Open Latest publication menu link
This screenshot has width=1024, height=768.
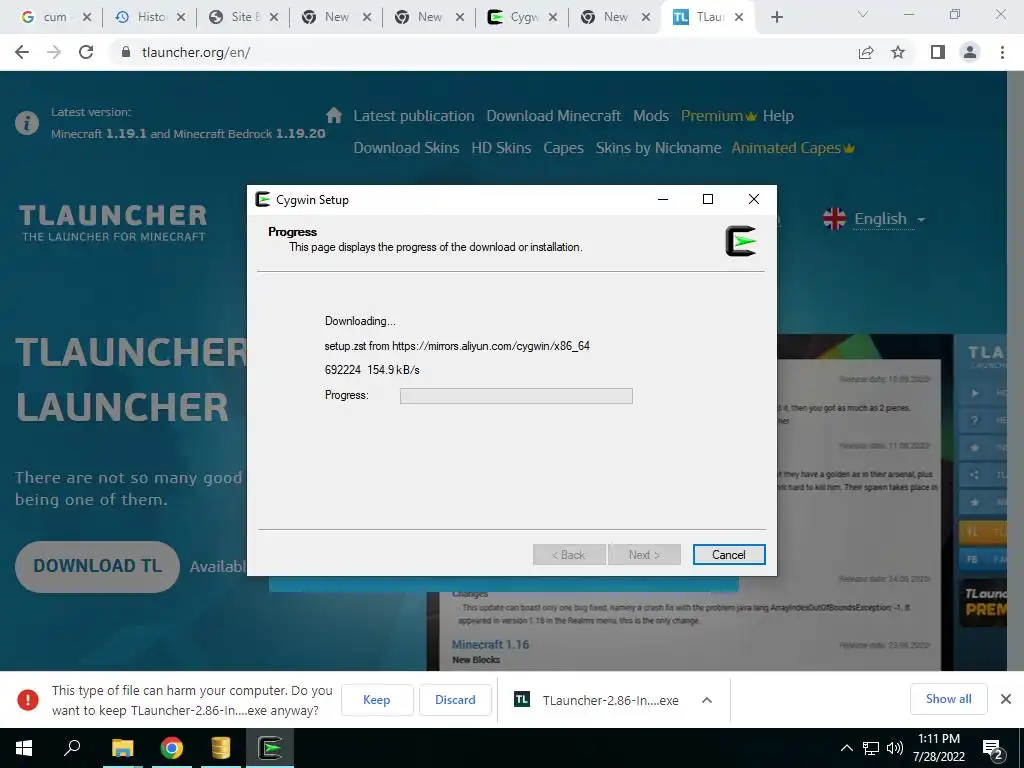(x=413, y=116)
